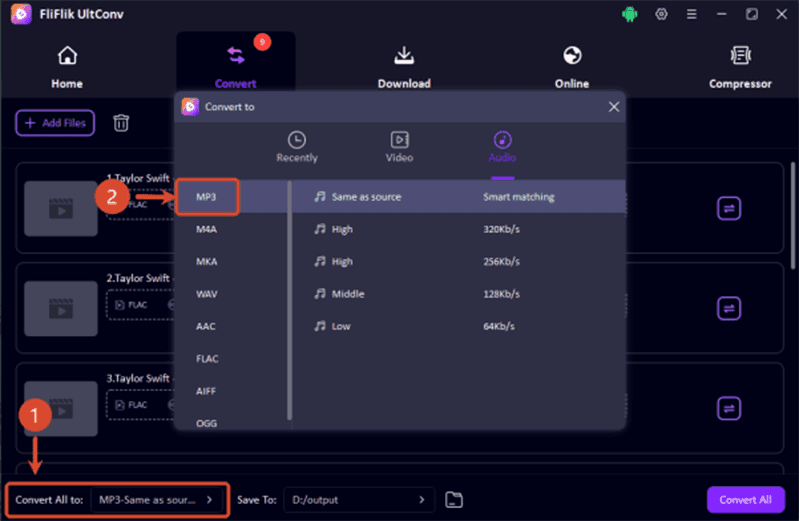Click the Smart matching text
This screenshot has width=800, height=521.
[x=518, y=196]
